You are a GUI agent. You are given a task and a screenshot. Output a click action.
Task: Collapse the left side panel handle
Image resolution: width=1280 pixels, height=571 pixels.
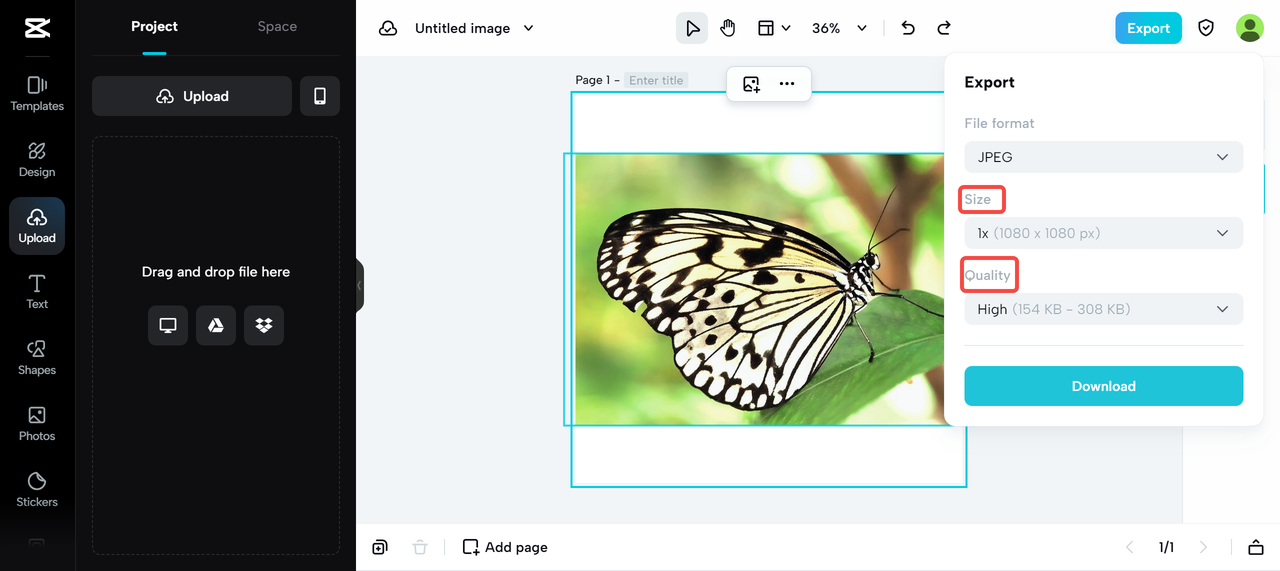[360, 285]
